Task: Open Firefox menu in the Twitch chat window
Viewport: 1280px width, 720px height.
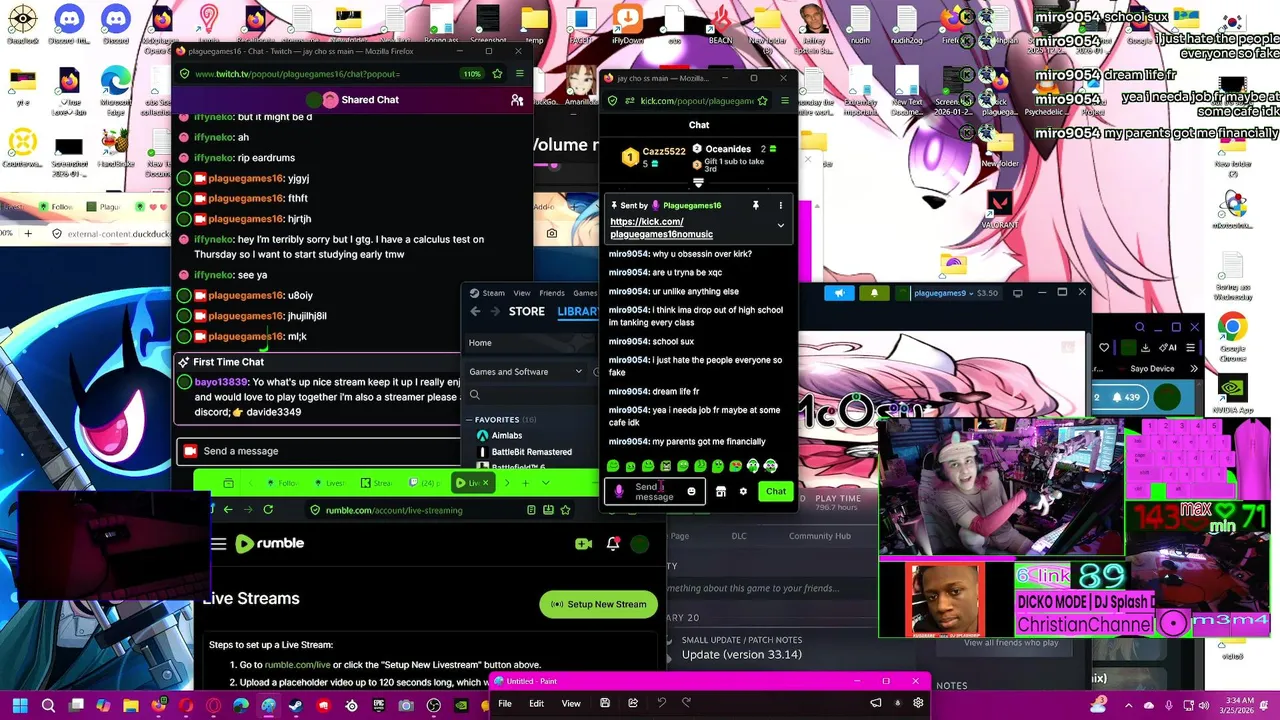Action: pyautogui.click(x=519, y=74)
